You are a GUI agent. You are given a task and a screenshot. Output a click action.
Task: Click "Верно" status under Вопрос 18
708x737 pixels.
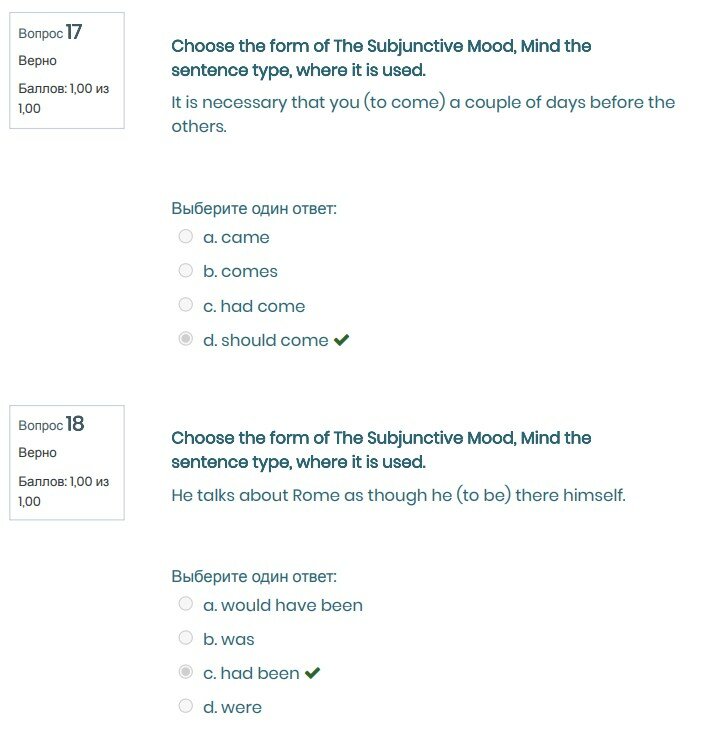click(x=38, y=453)
